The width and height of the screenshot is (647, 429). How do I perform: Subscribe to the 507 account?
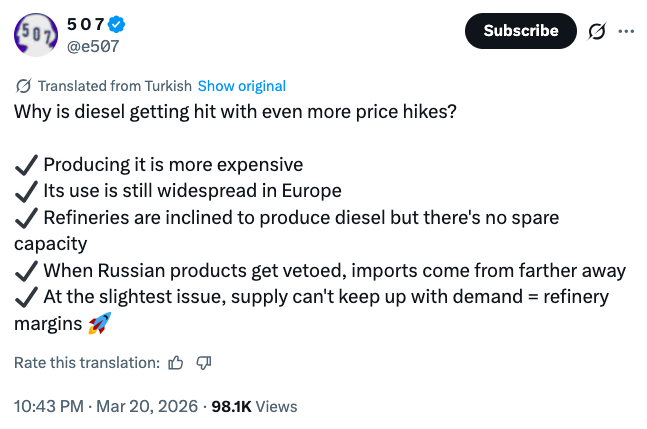coord(520,31)
